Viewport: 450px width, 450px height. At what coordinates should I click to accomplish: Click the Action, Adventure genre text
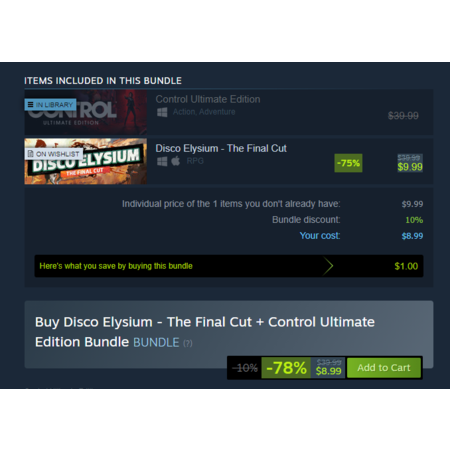tap(204, 112)
